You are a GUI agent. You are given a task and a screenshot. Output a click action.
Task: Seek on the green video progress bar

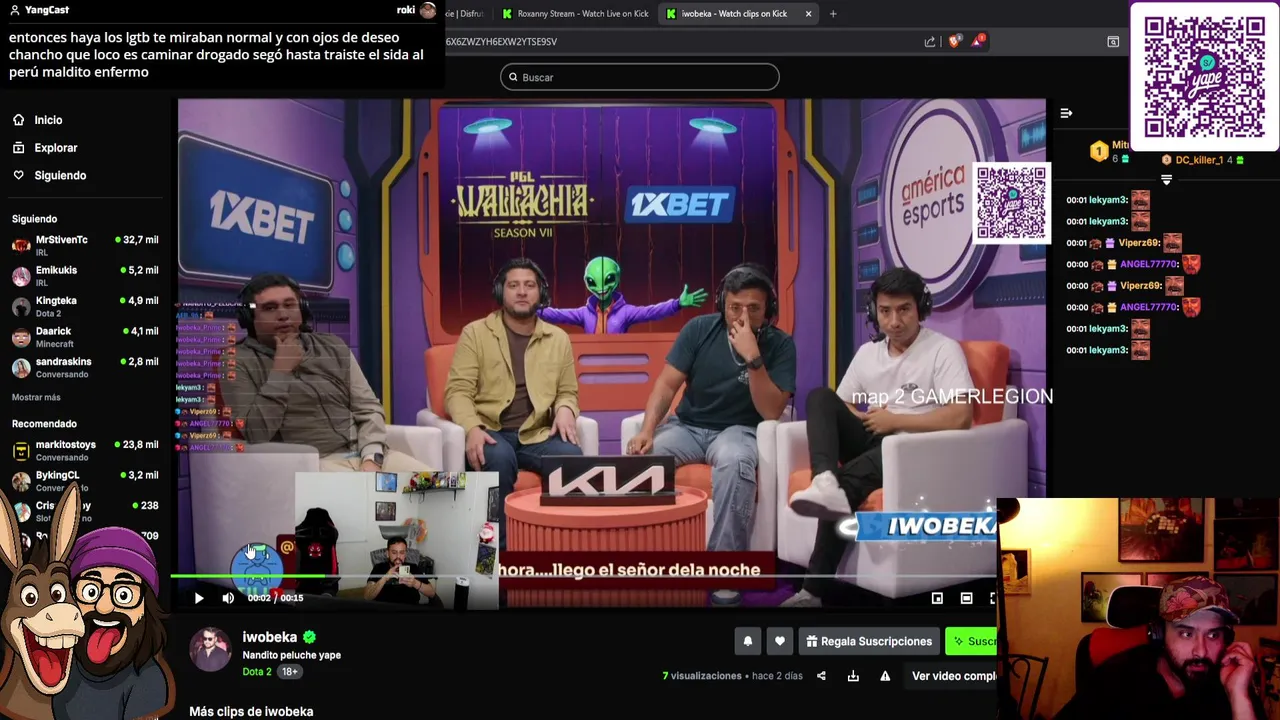pyautogui.click(x=583, y=576)
